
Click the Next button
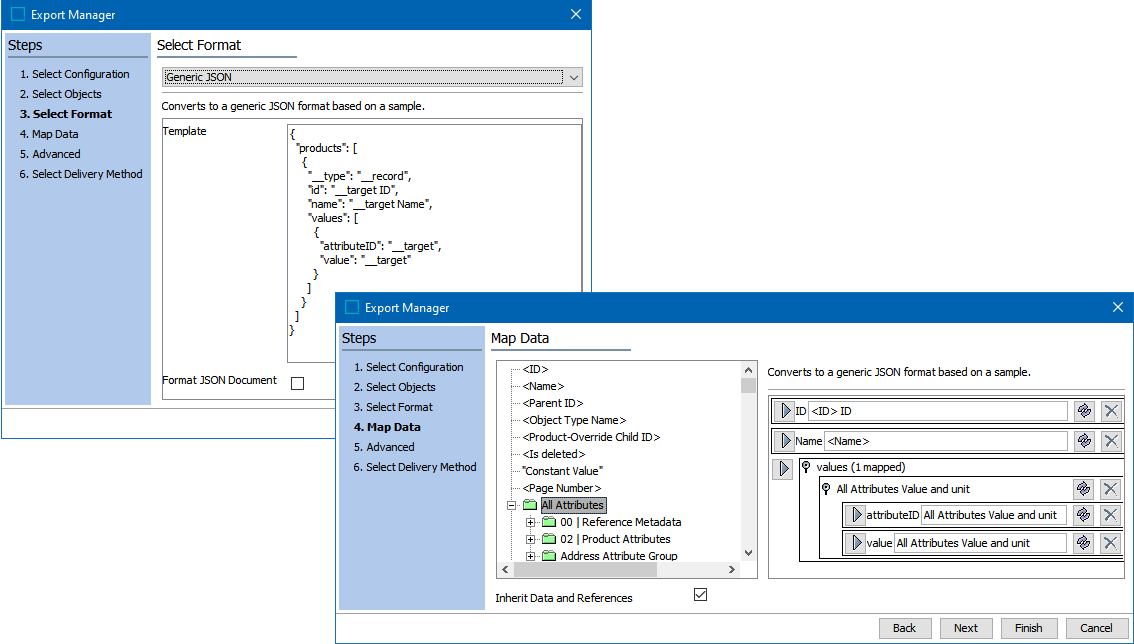coord(965,628)
